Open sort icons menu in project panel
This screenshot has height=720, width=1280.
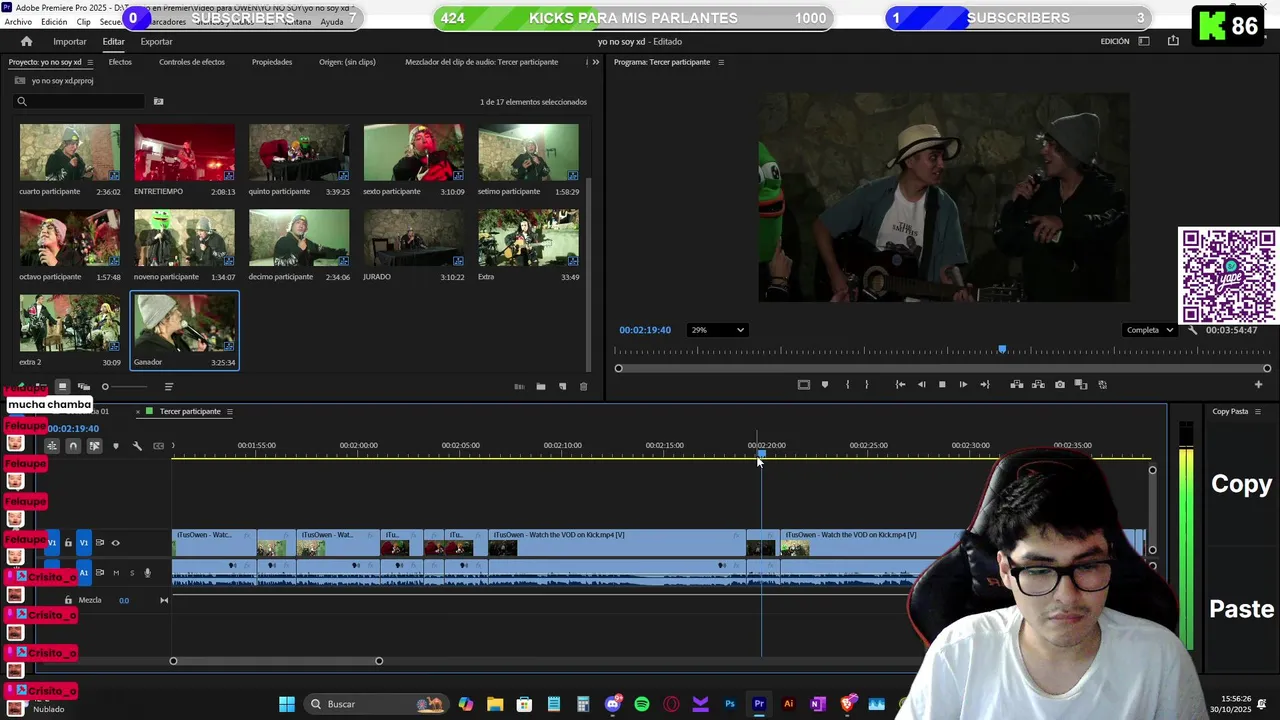pyautogui.click(x=168, y=387)
